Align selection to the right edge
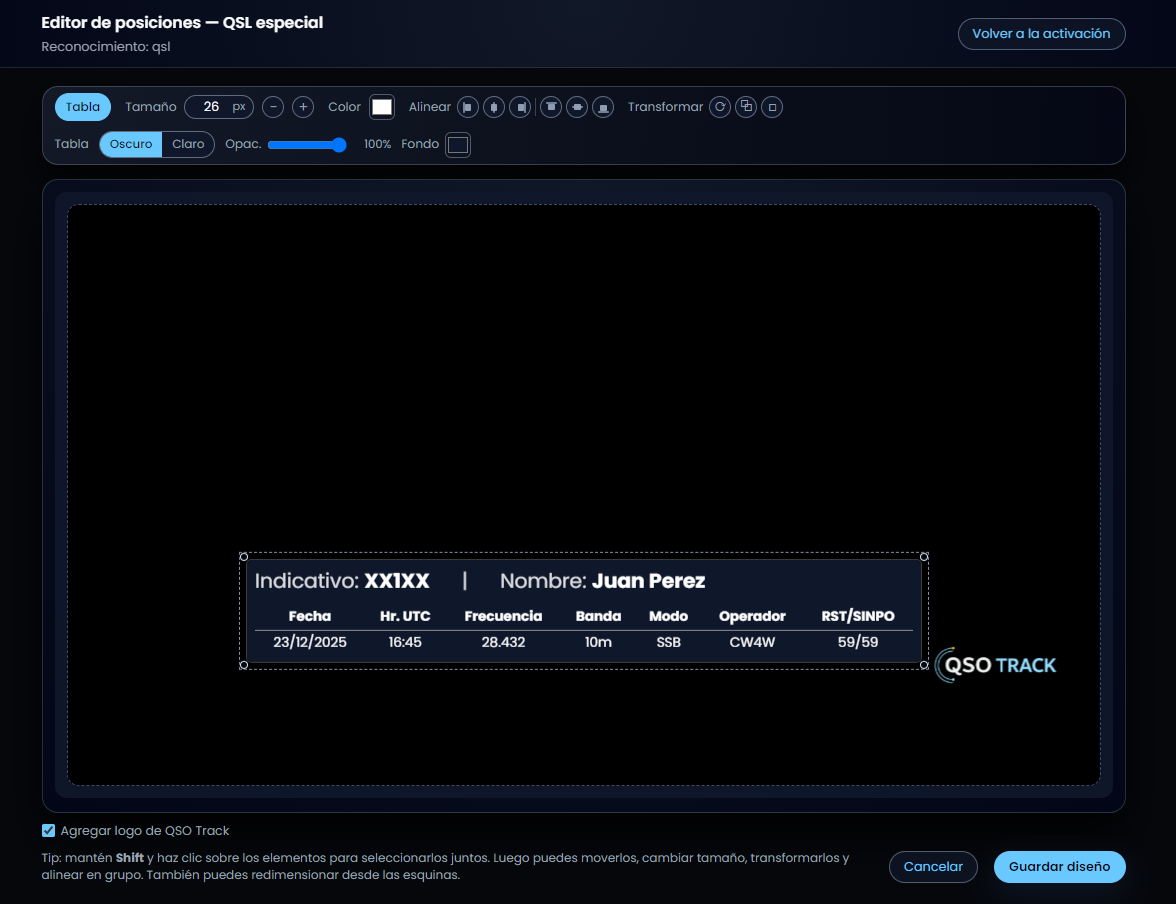 point(520,107)
